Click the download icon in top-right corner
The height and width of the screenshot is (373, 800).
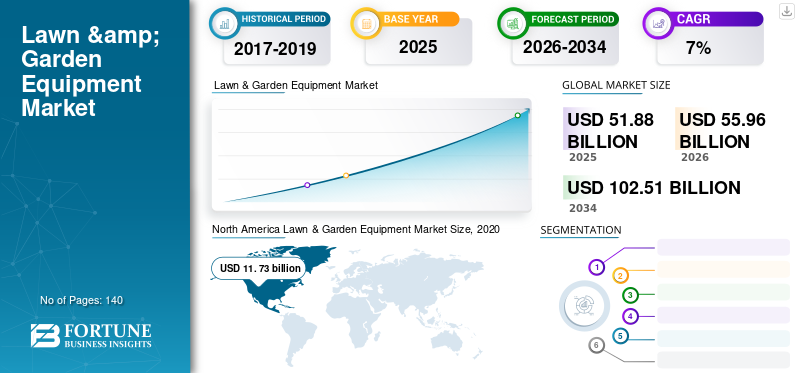coord(786,11)
